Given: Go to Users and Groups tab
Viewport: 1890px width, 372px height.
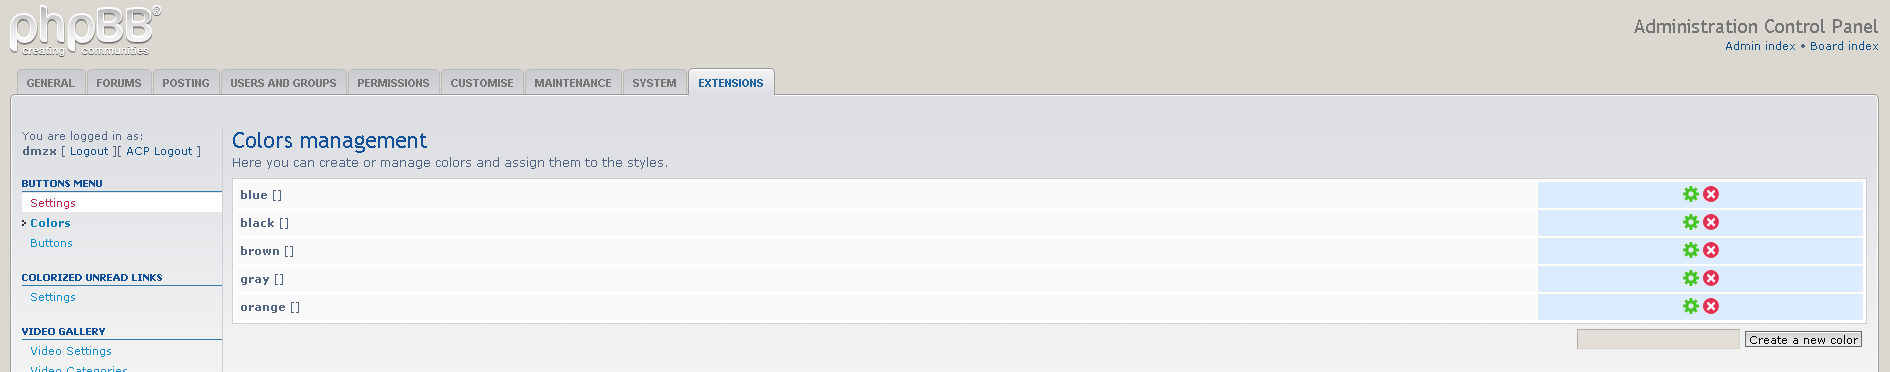Looking at the screenshot, I should coord(283,83).
